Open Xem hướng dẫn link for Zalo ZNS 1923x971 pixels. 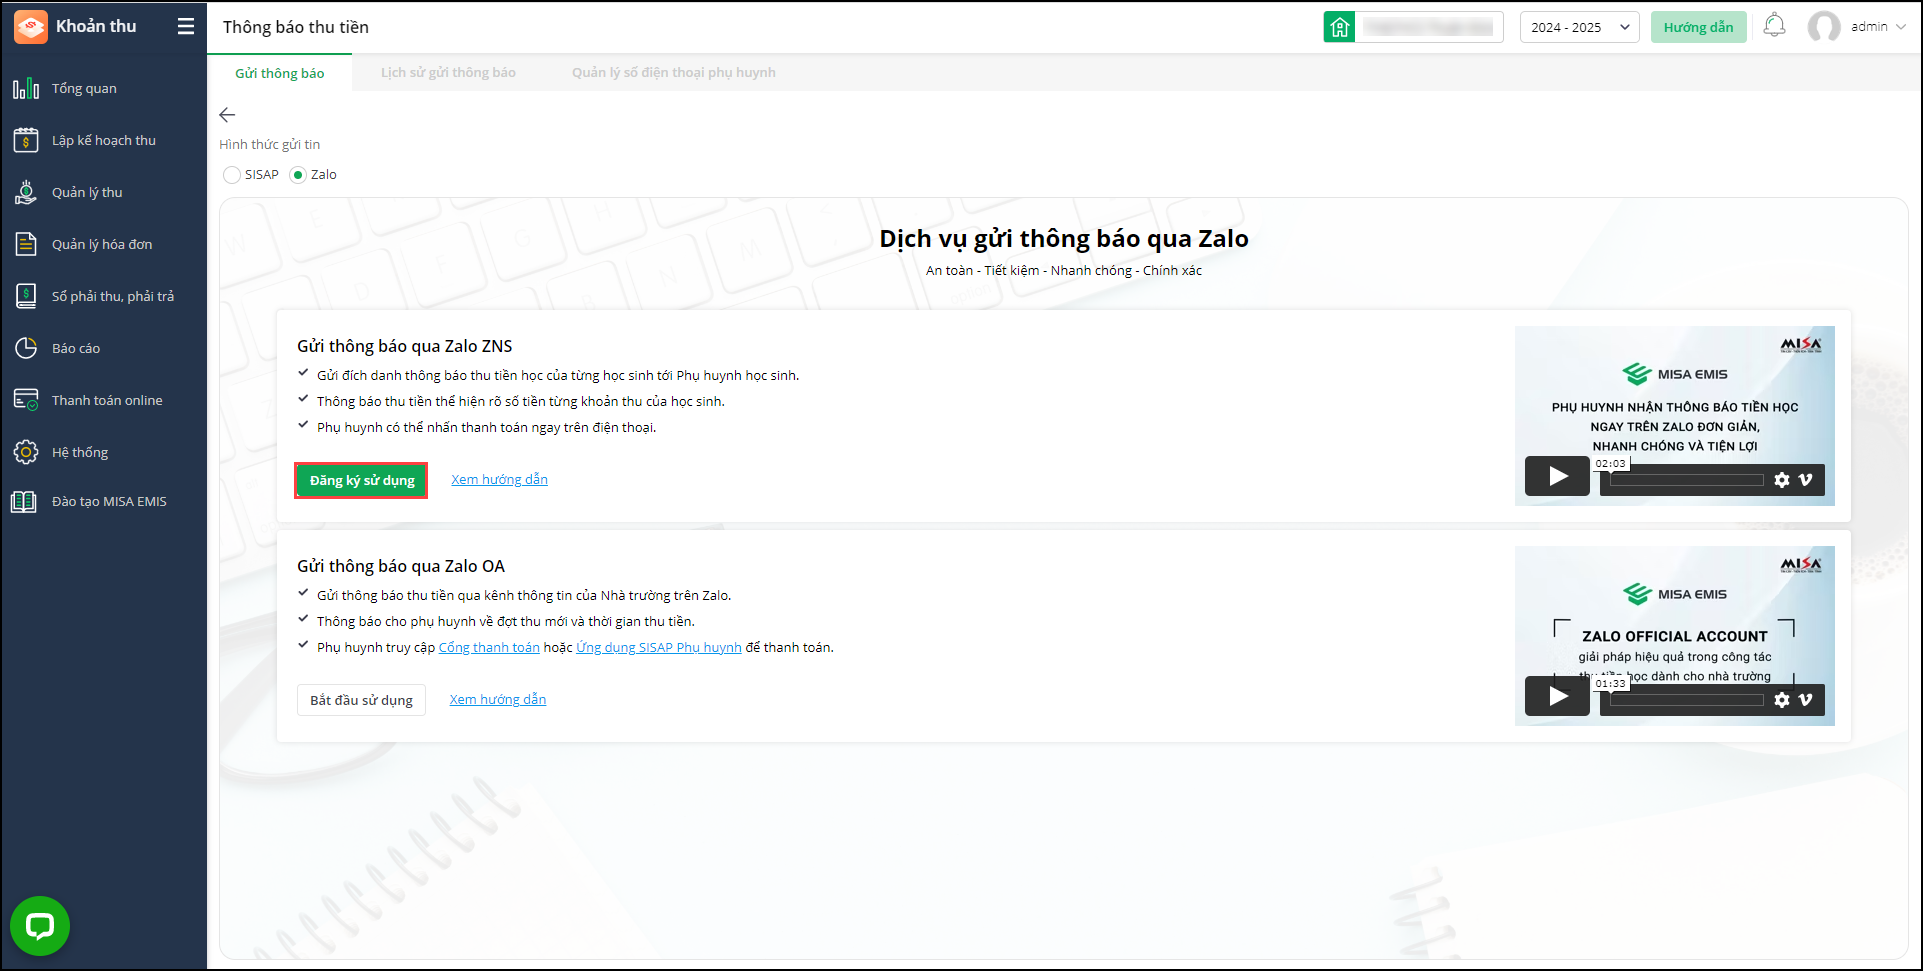pyautogui.click(x=499, y=480)
